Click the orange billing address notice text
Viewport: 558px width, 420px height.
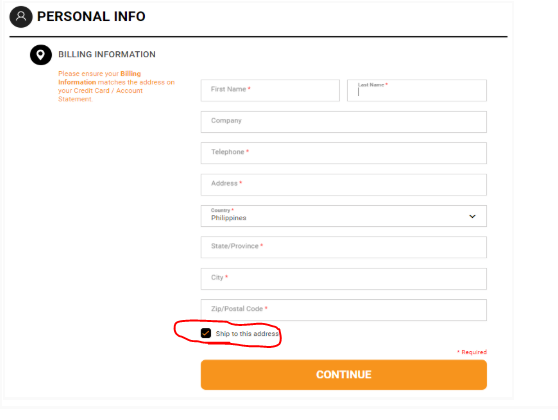[116, 86]
